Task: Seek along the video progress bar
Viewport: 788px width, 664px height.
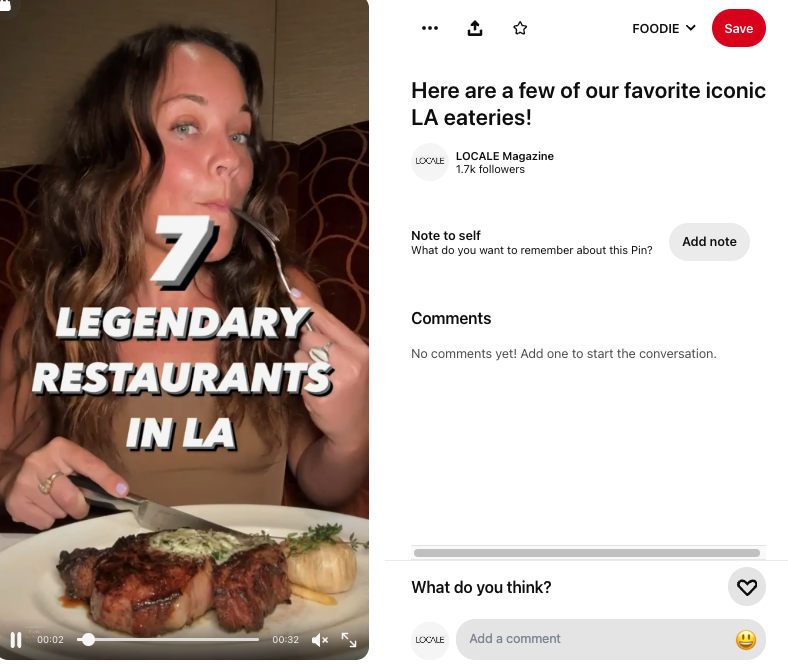Action: [168, 639]
